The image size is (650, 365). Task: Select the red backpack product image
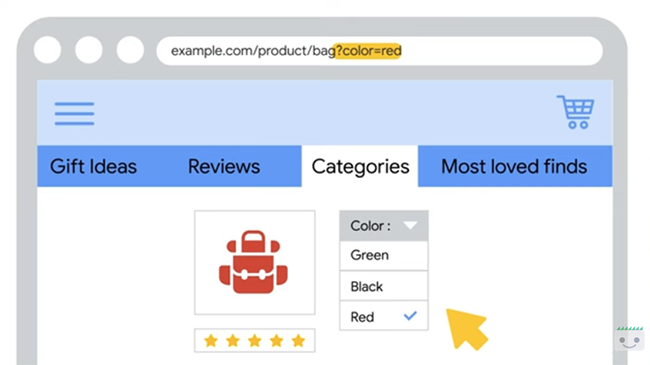(x=255, y=263)
